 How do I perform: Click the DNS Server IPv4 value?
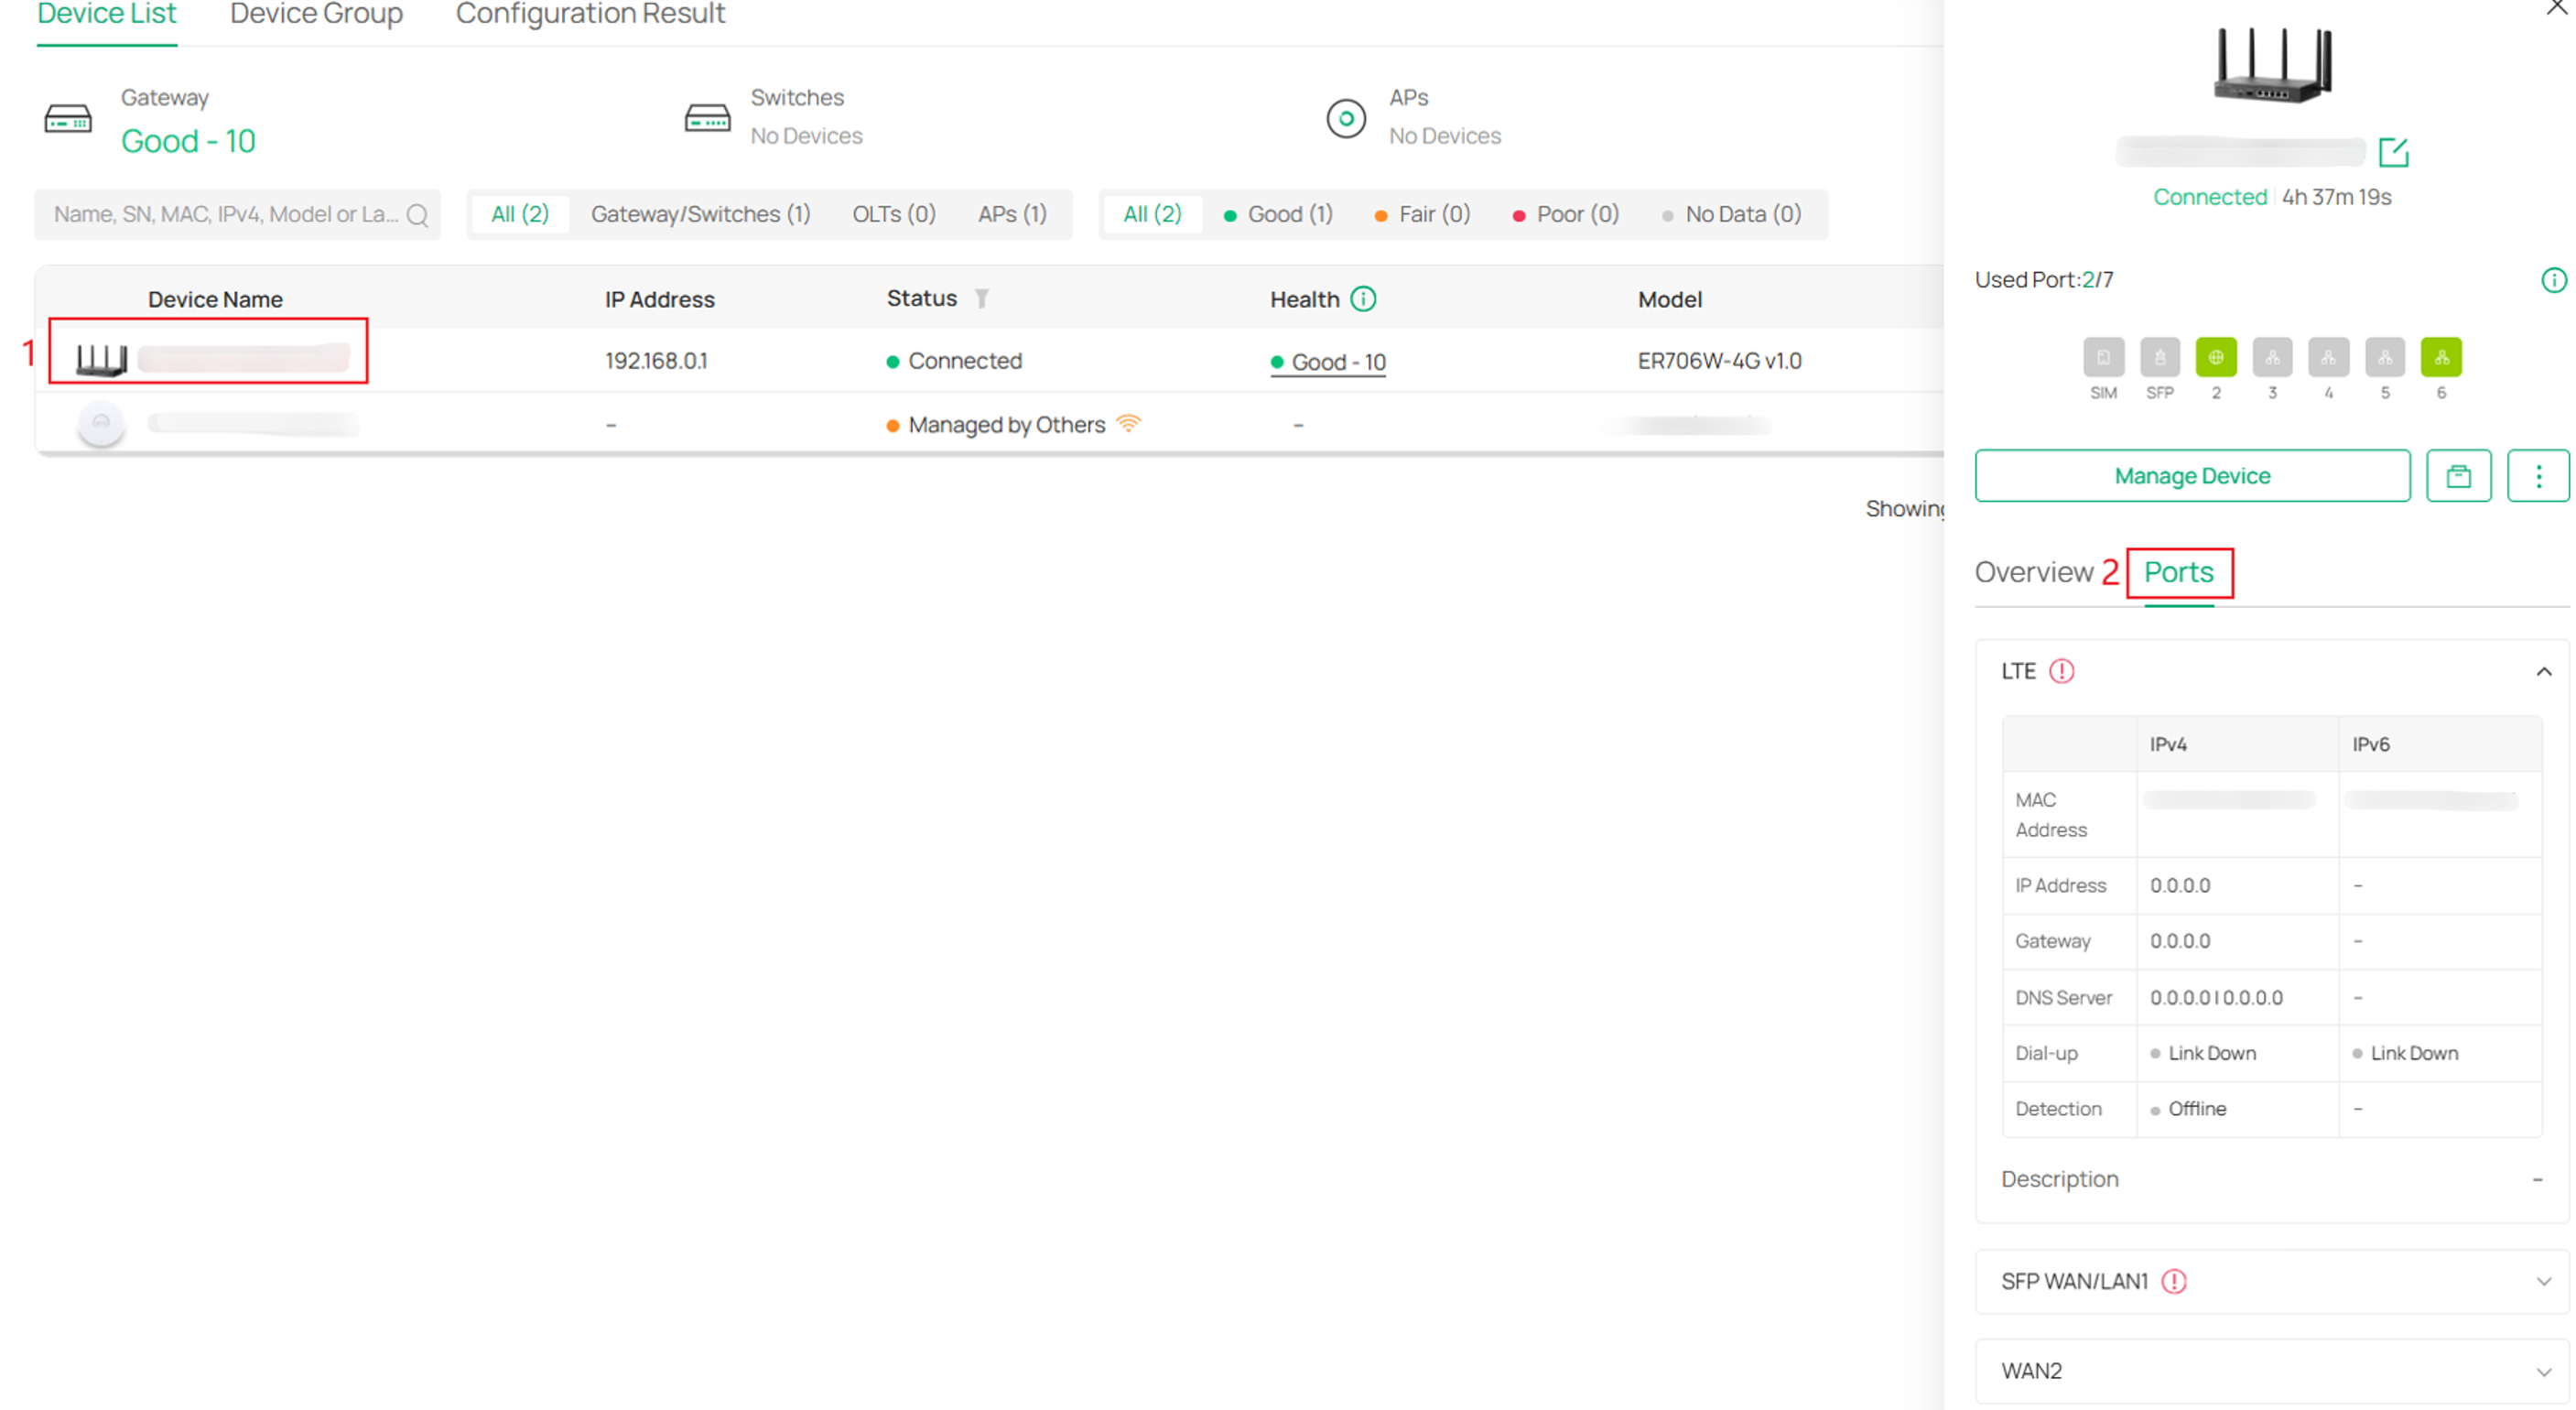tap(2216, 998)
